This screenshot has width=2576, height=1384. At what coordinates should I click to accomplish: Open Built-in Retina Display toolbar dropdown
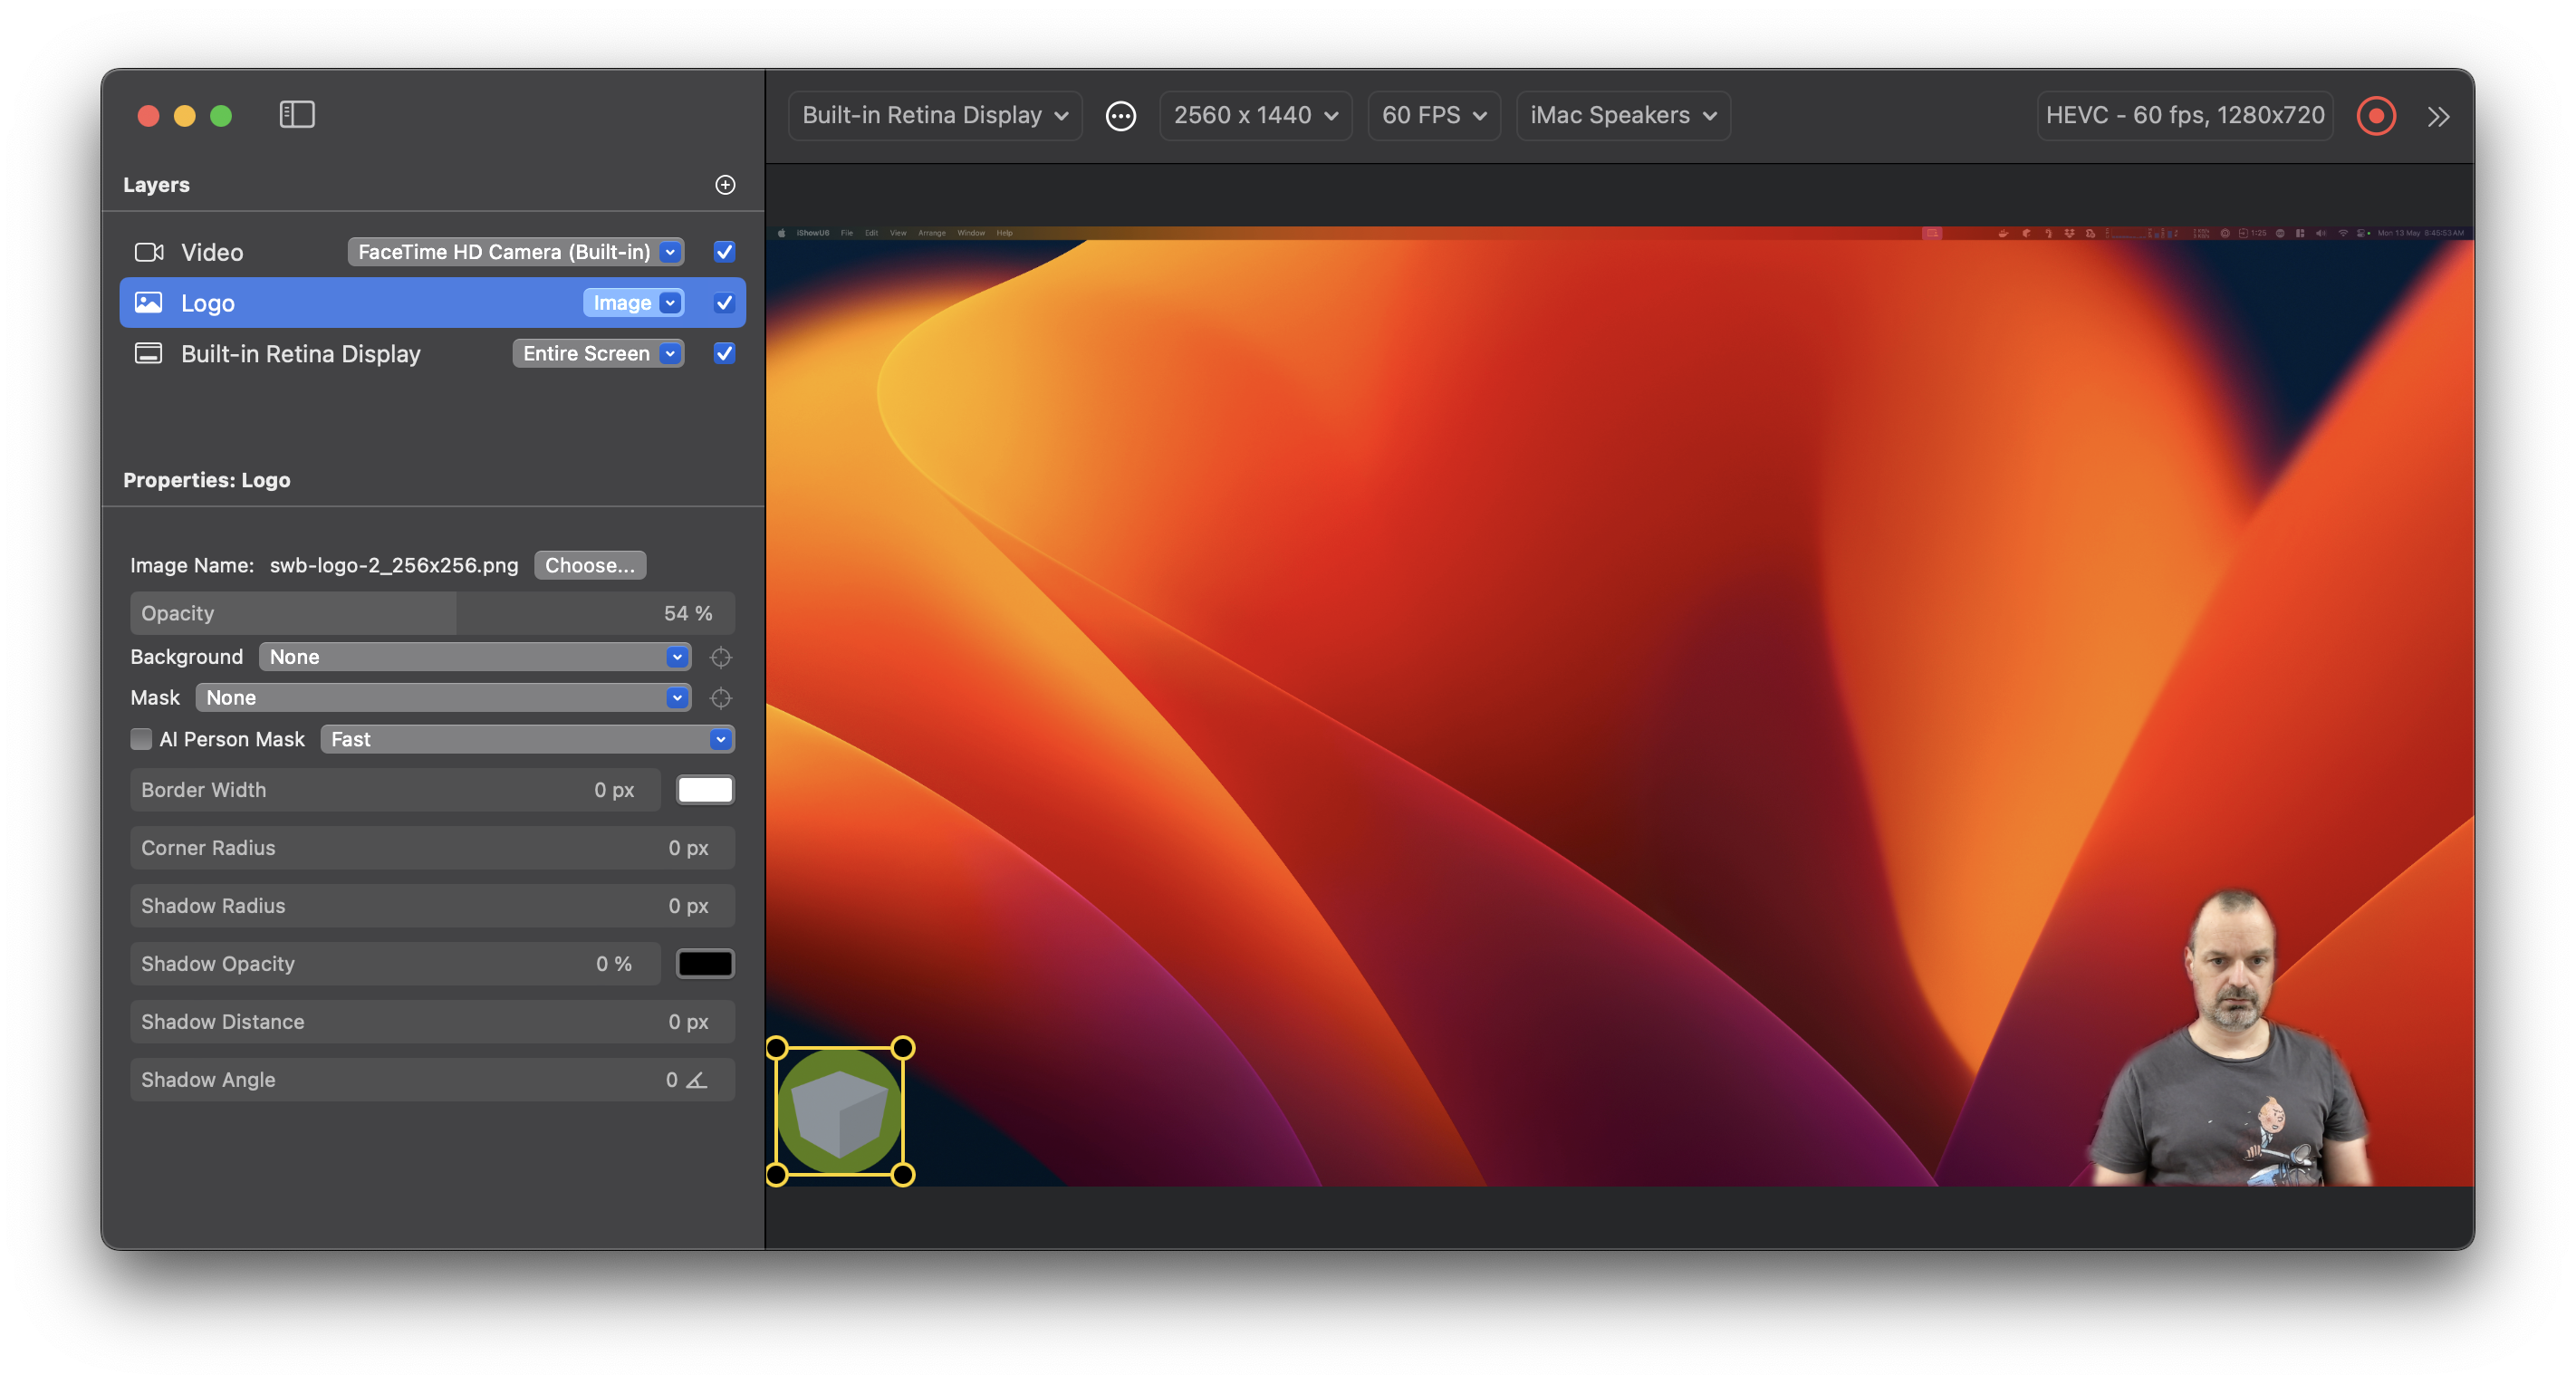click(x=934, y=116)
